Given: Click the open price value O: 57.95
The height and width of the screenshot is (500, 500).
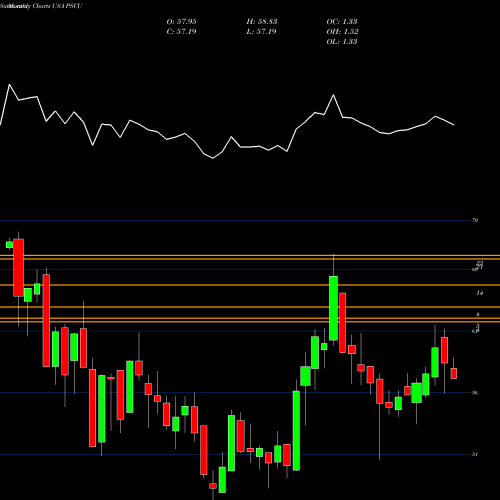Looking at the screenshot, I should (181, 22).
